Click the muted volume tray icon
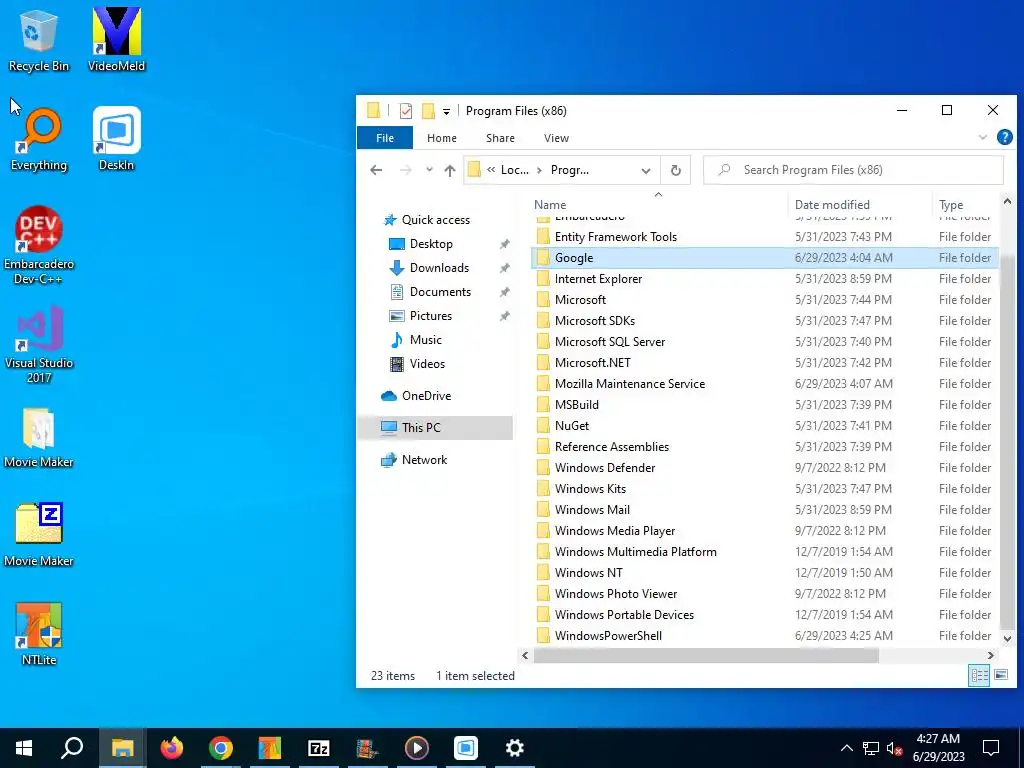Screen dimensions: 1024x768 pyautogui.click(x=895, y=748)
